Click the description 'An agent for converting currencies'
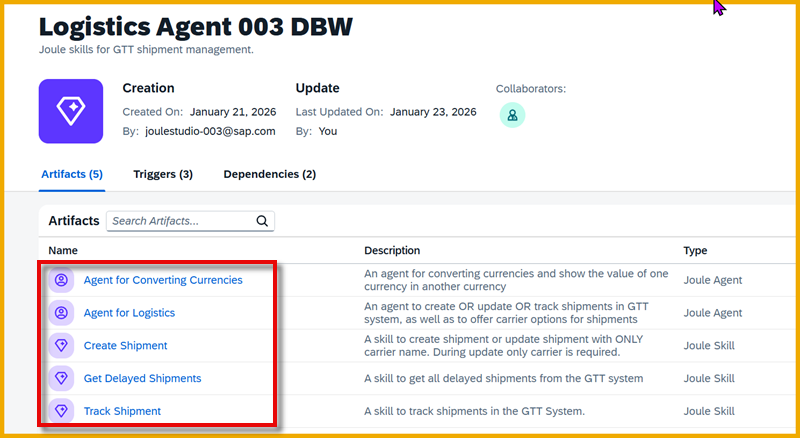 [516, 280]
